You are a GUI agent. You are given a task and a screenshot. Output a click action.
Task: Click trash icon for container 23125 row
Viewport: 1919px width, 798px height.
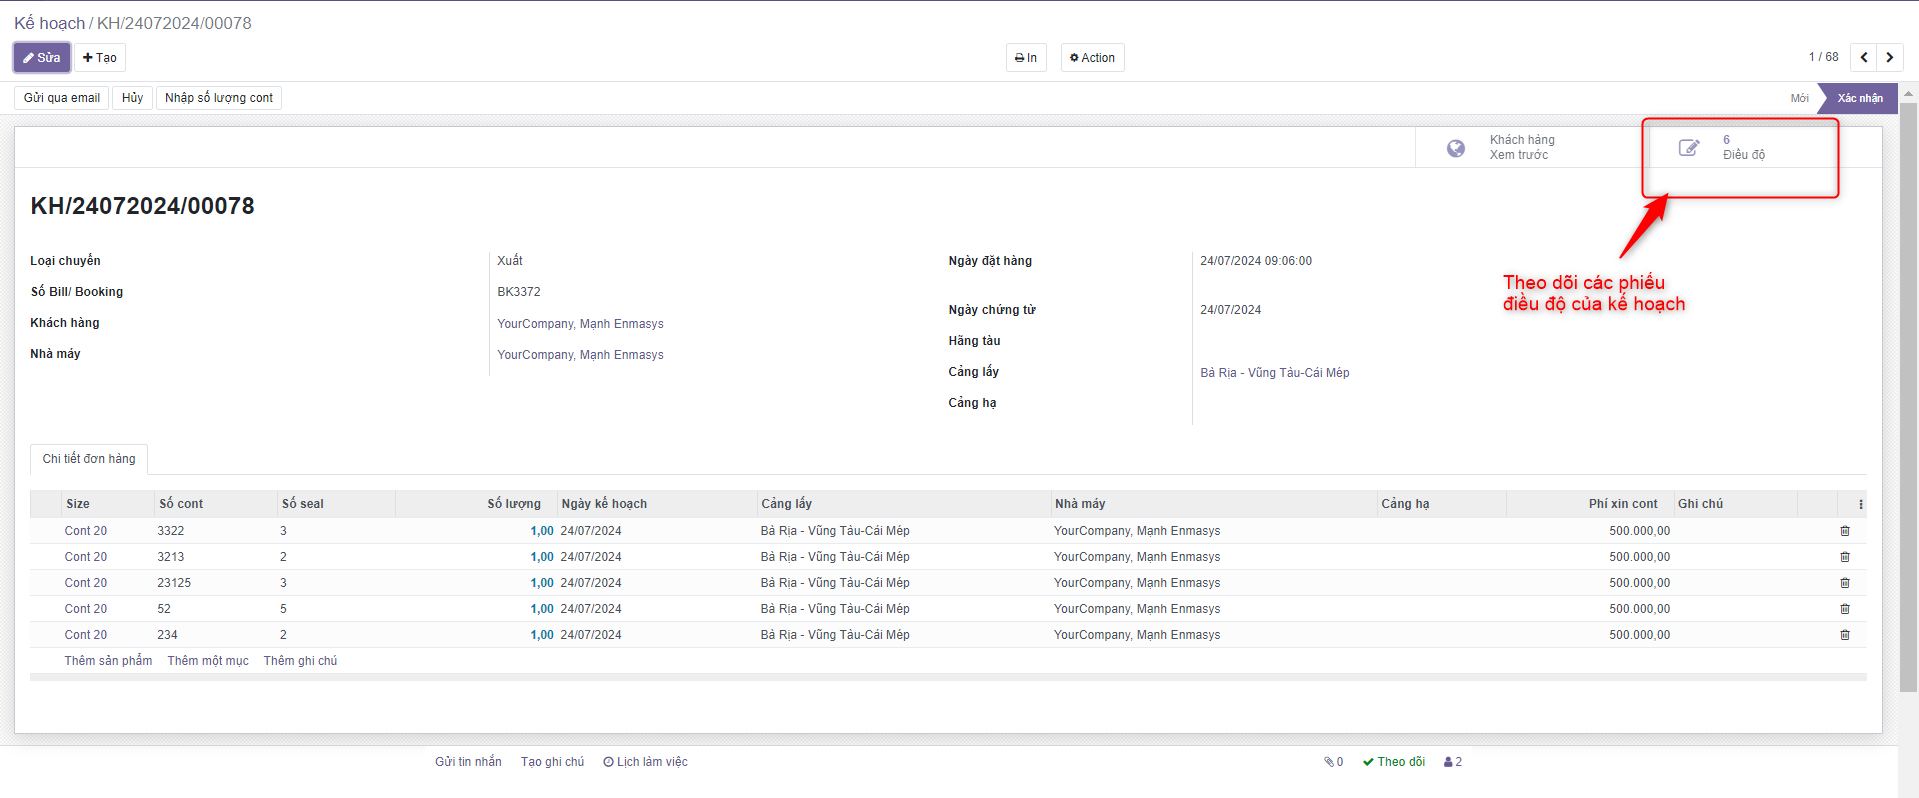(1845, 583)
